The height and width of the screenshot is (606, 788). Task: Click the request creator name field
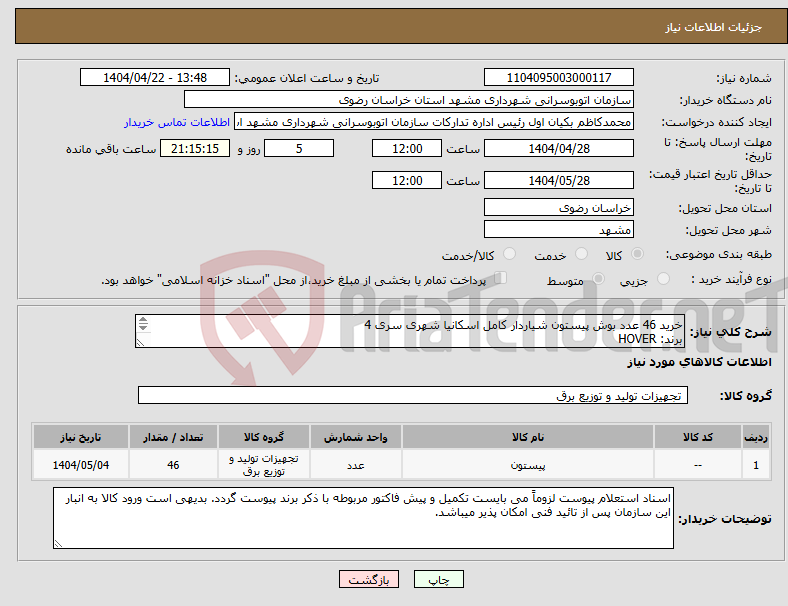(434, 122)
